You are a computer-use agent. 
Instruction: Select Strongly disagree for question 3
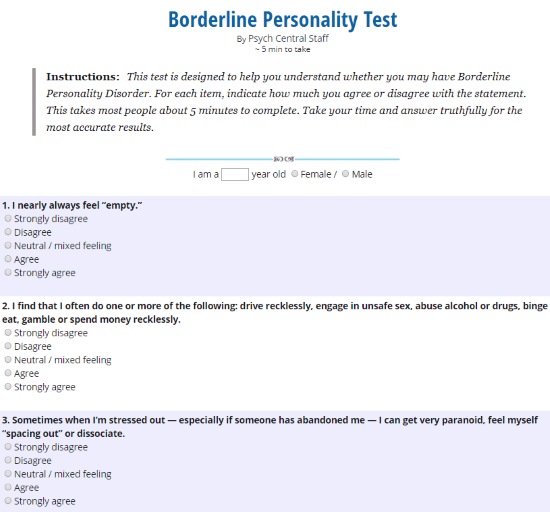(x=8, y=447)
